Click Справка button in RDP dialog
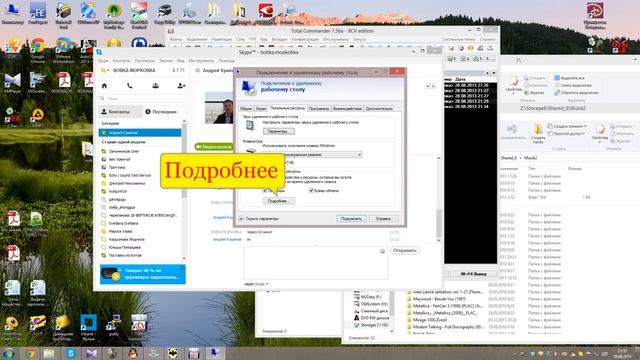This screenshot has width=640, height=360. pyautogui.click(x=383, y=219)
